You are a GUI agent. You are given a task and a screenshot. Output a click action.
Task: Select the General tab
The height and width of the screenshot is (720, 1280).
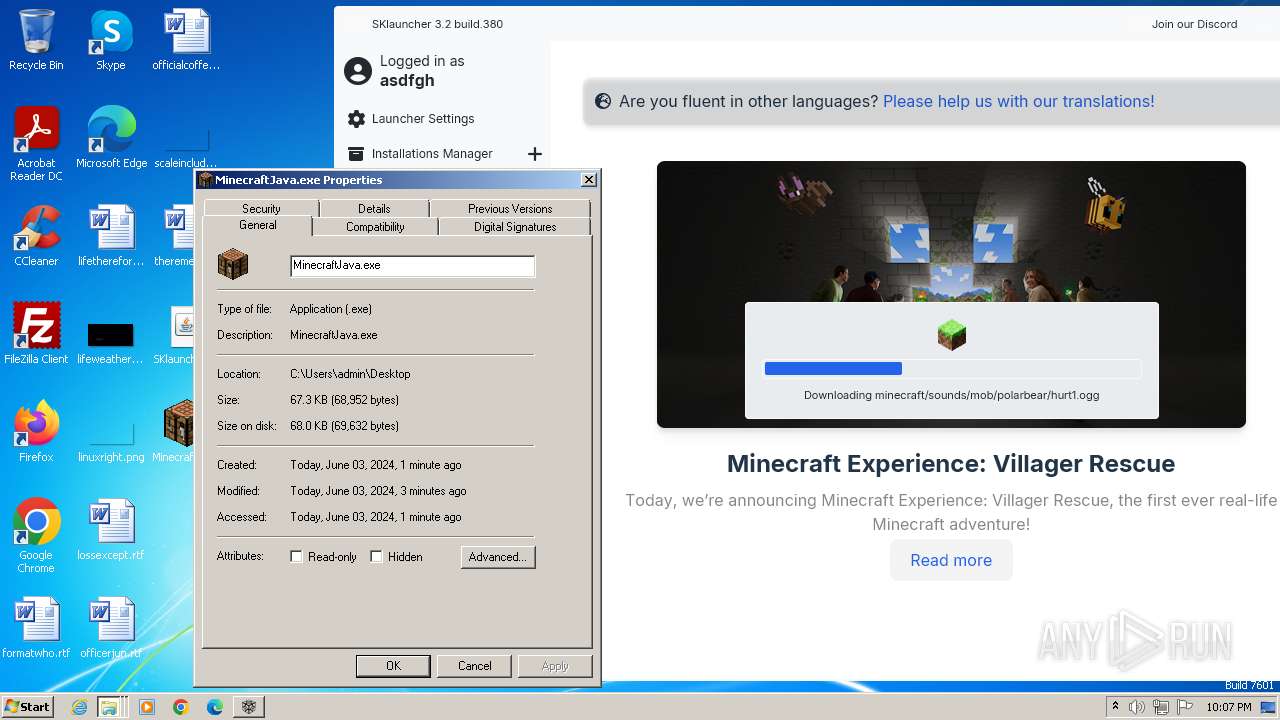point(257,226)
